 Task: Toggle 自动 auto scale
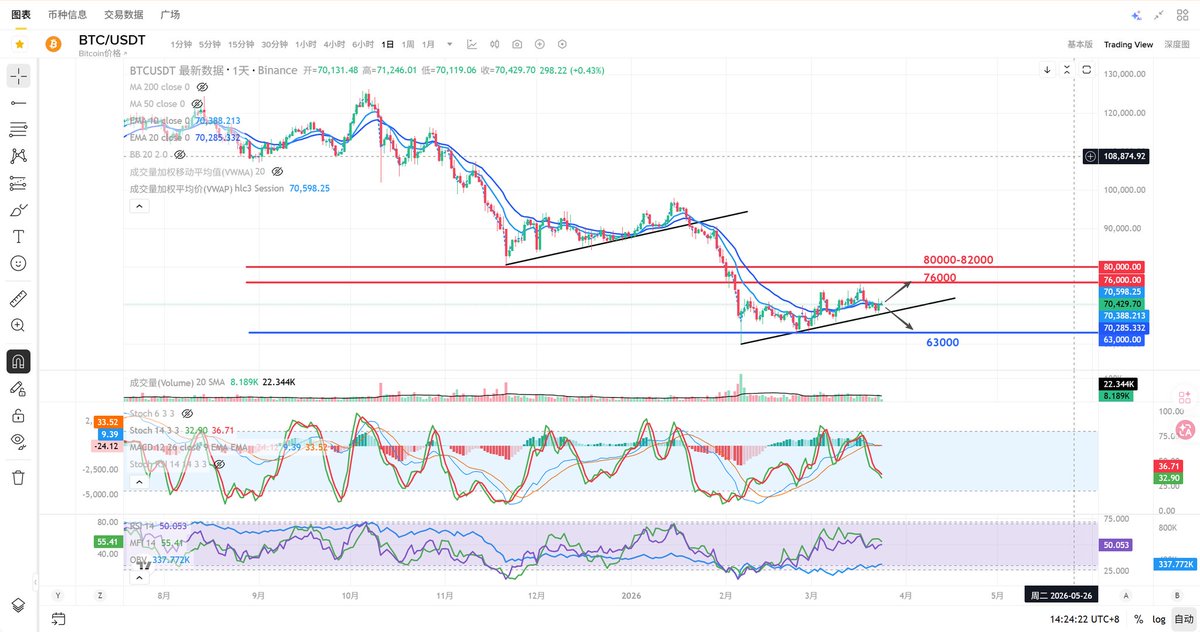tap(1182, 619)
